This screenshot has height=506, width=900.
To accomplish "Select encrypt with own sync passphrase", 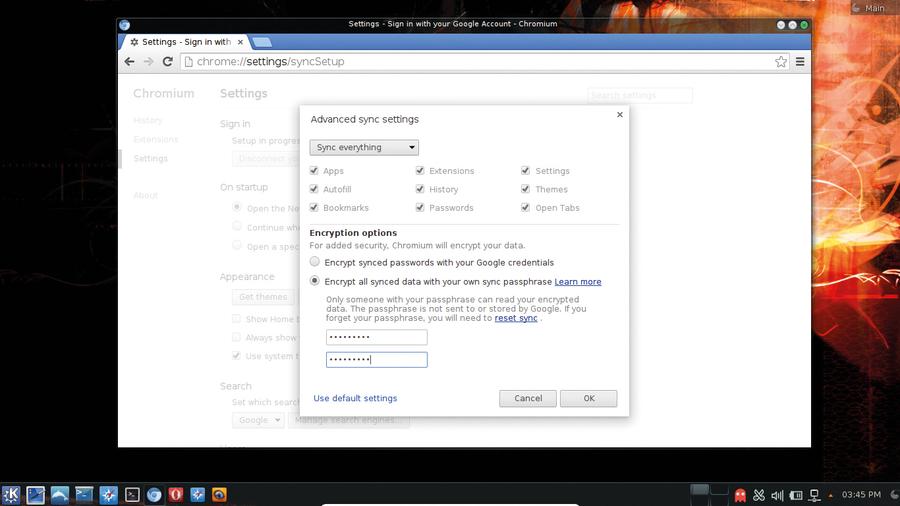I will [315, 281].
